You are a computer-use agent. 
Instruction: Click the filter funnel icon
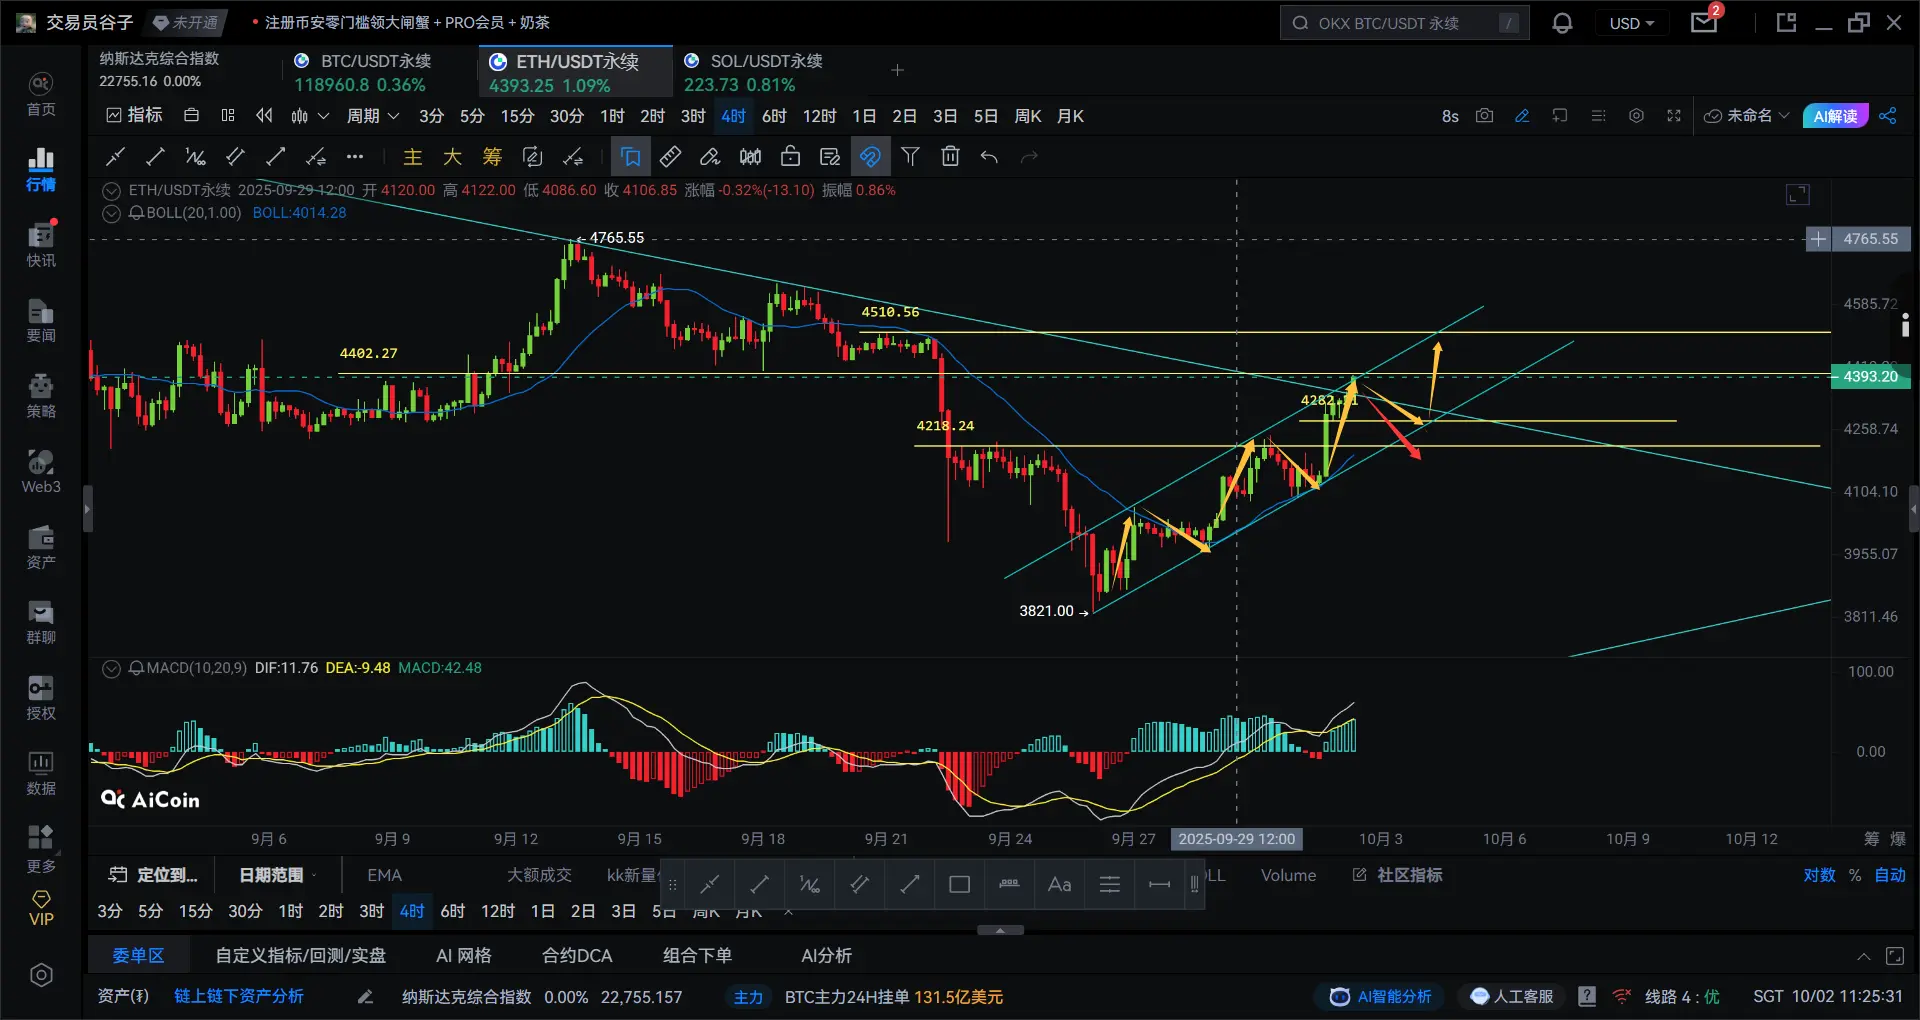910,156
